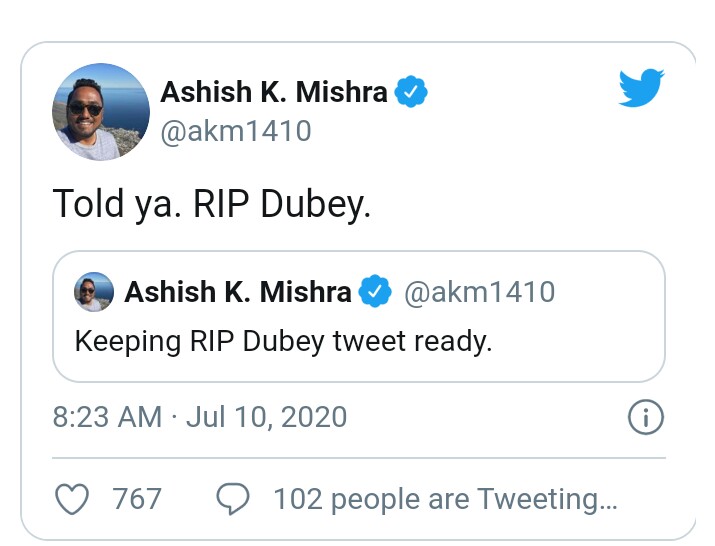Click the reply speech bubble icon
Screen dimensions: 715x546
234,498
